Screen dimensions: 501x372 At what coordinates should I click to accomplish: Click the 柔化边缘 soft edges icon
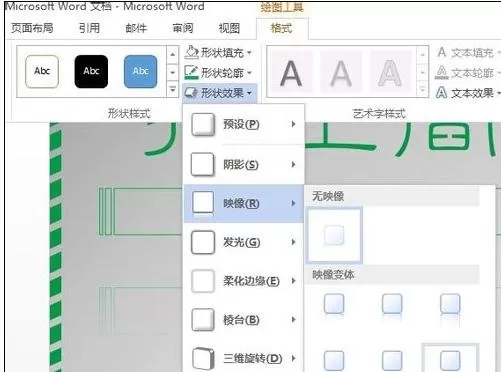click(x=203, y=281)
